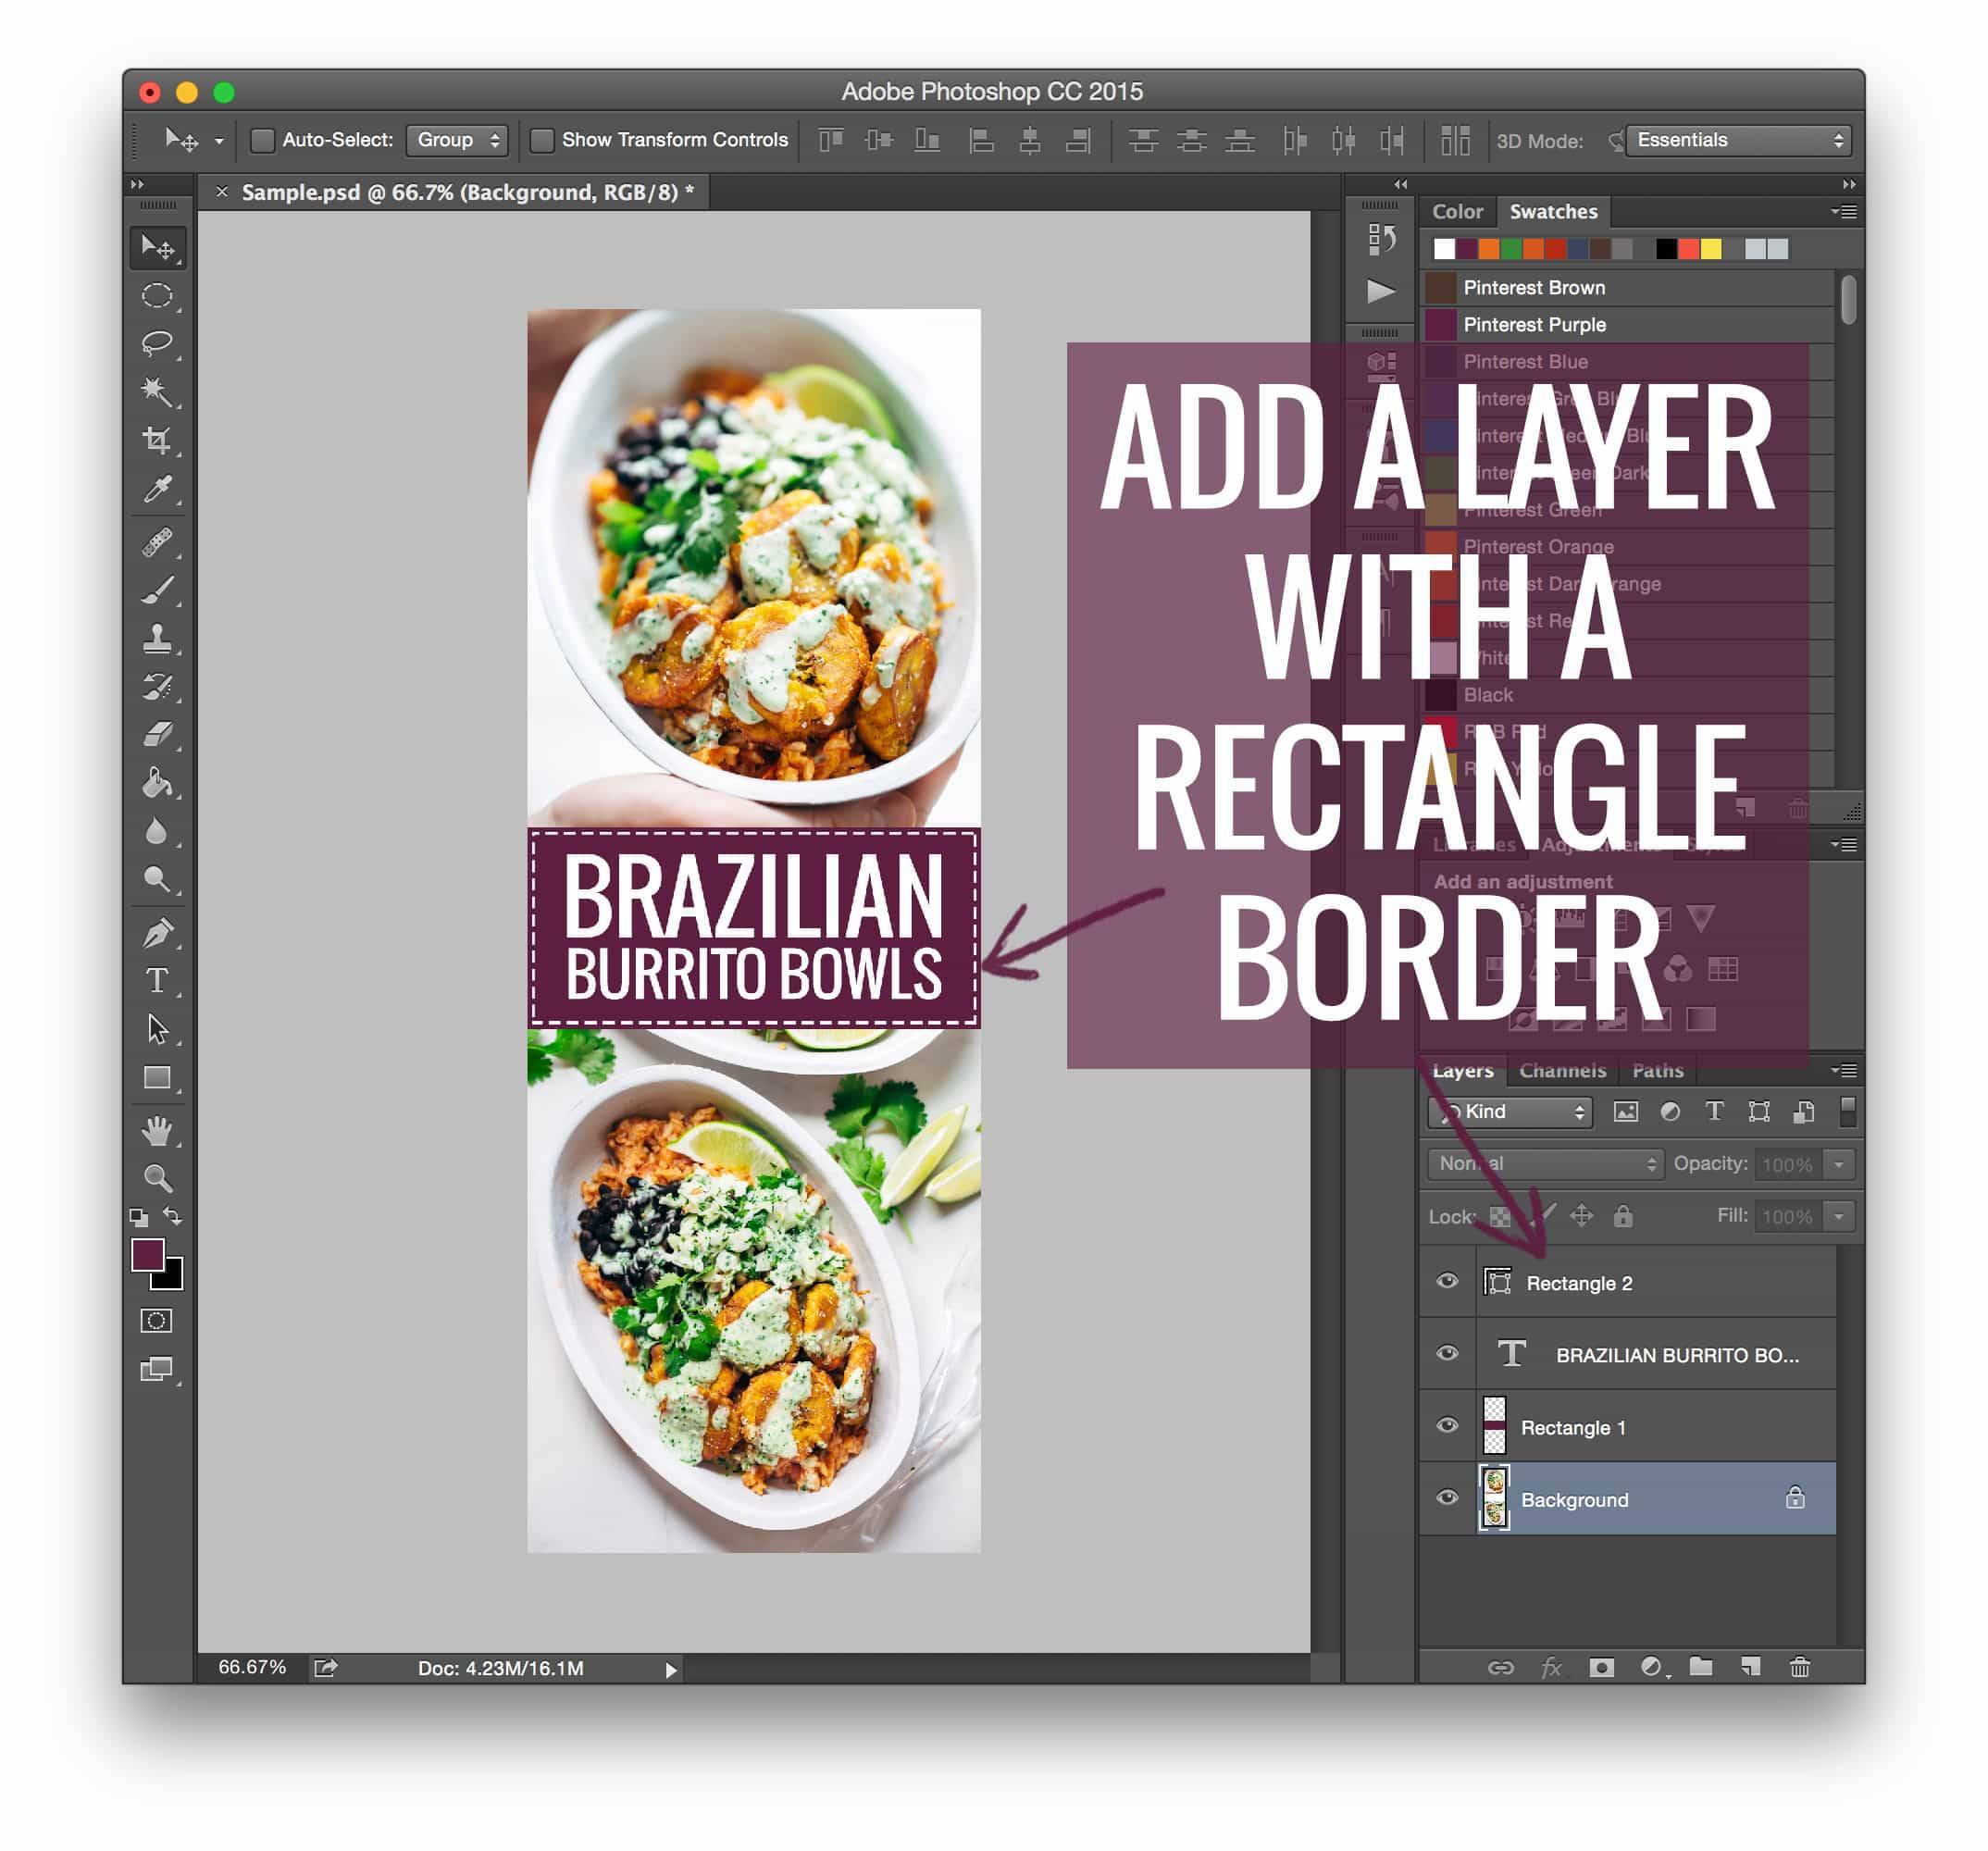Select the Clone Stamp tool
The image size is (1988, 1851).
157,638
